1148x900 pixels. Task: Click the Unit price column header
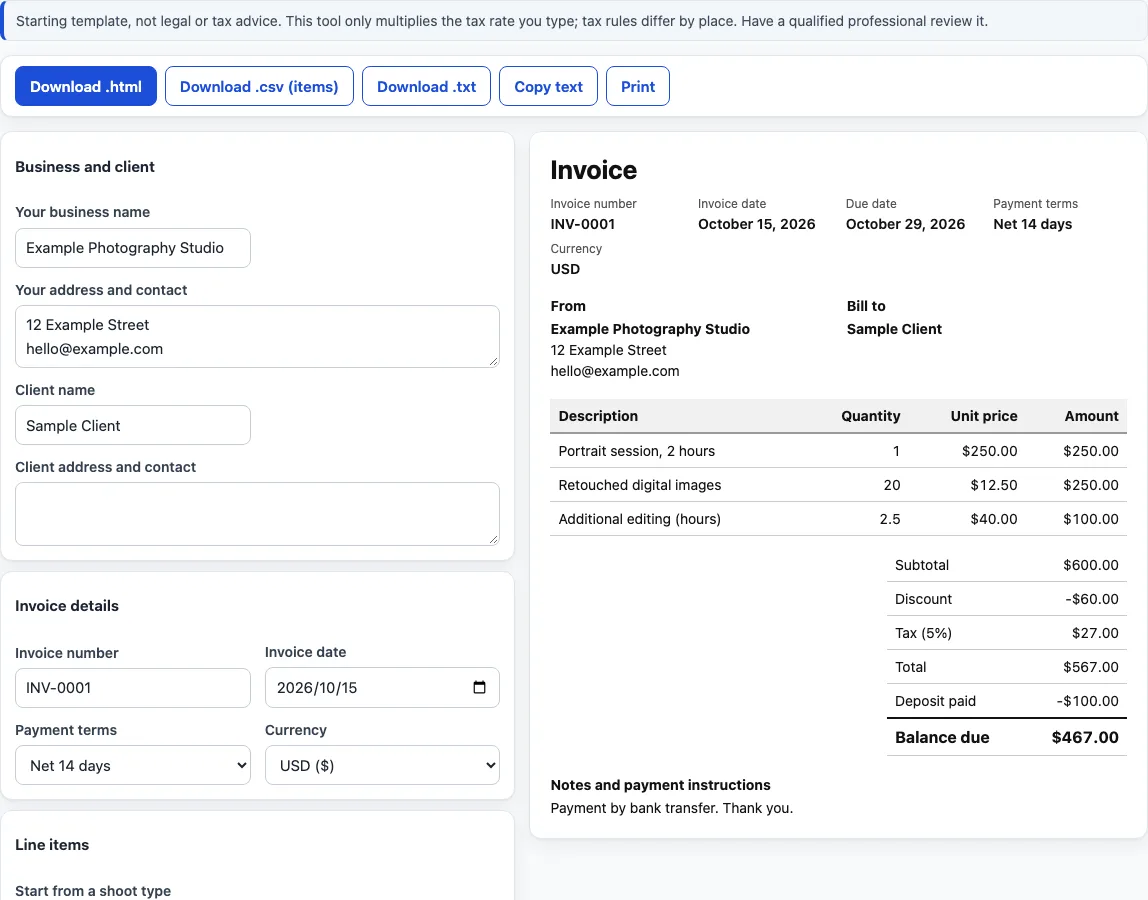click(x=984, y=416)
